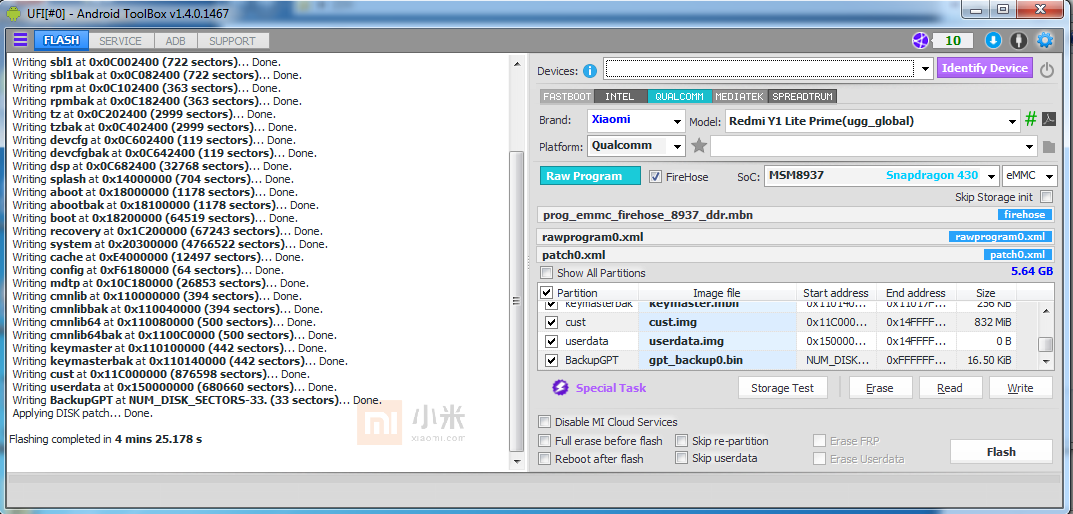Viewport: 1073px width, 514px height.
Task: Click the purple globe network icon
Action: (x=921, y=40)
